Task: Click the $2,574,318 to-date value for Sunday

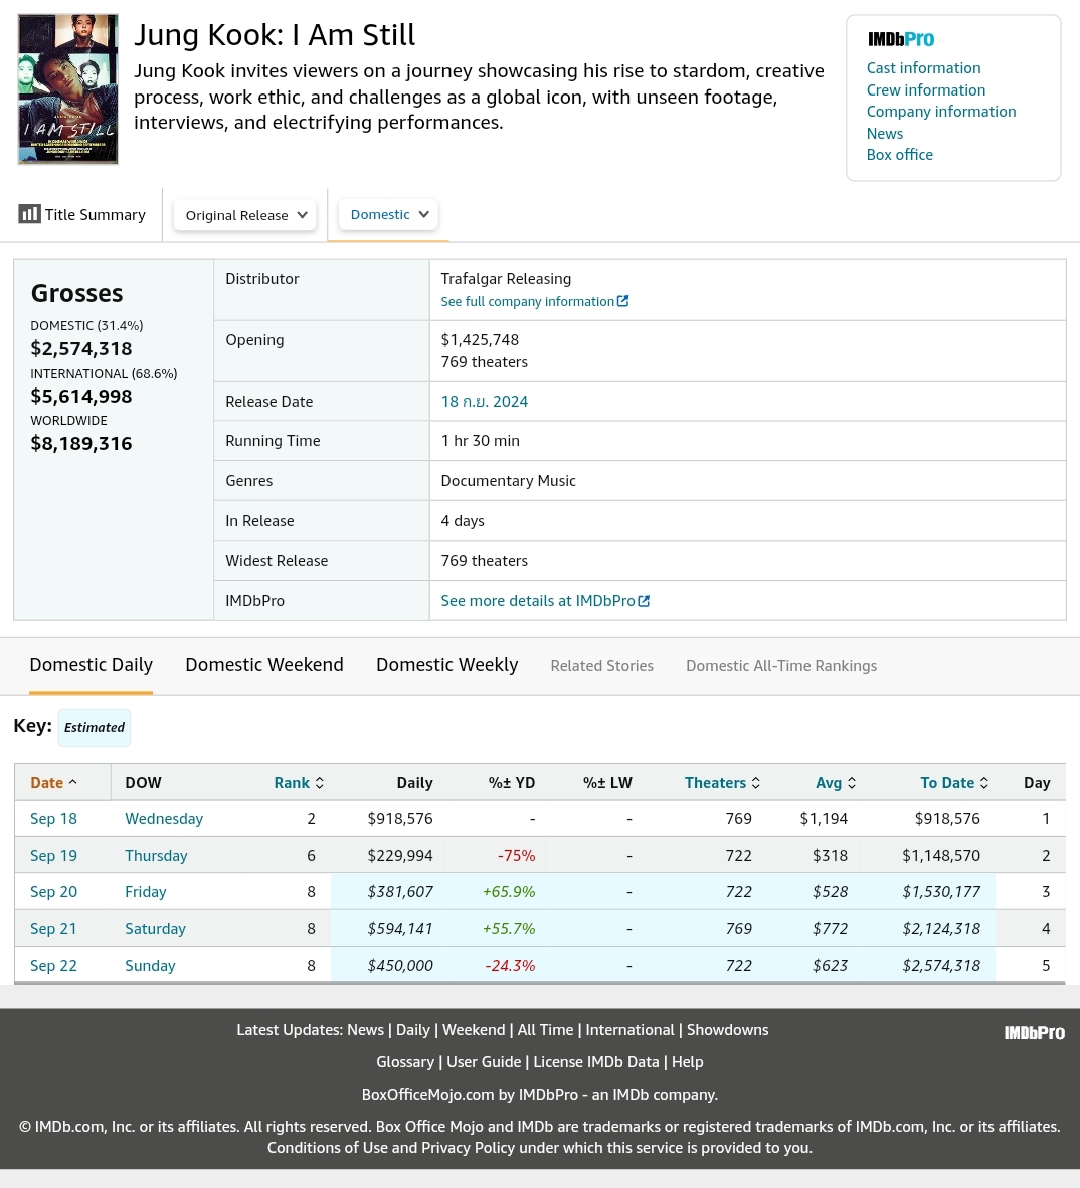Action: click(941, 966)
